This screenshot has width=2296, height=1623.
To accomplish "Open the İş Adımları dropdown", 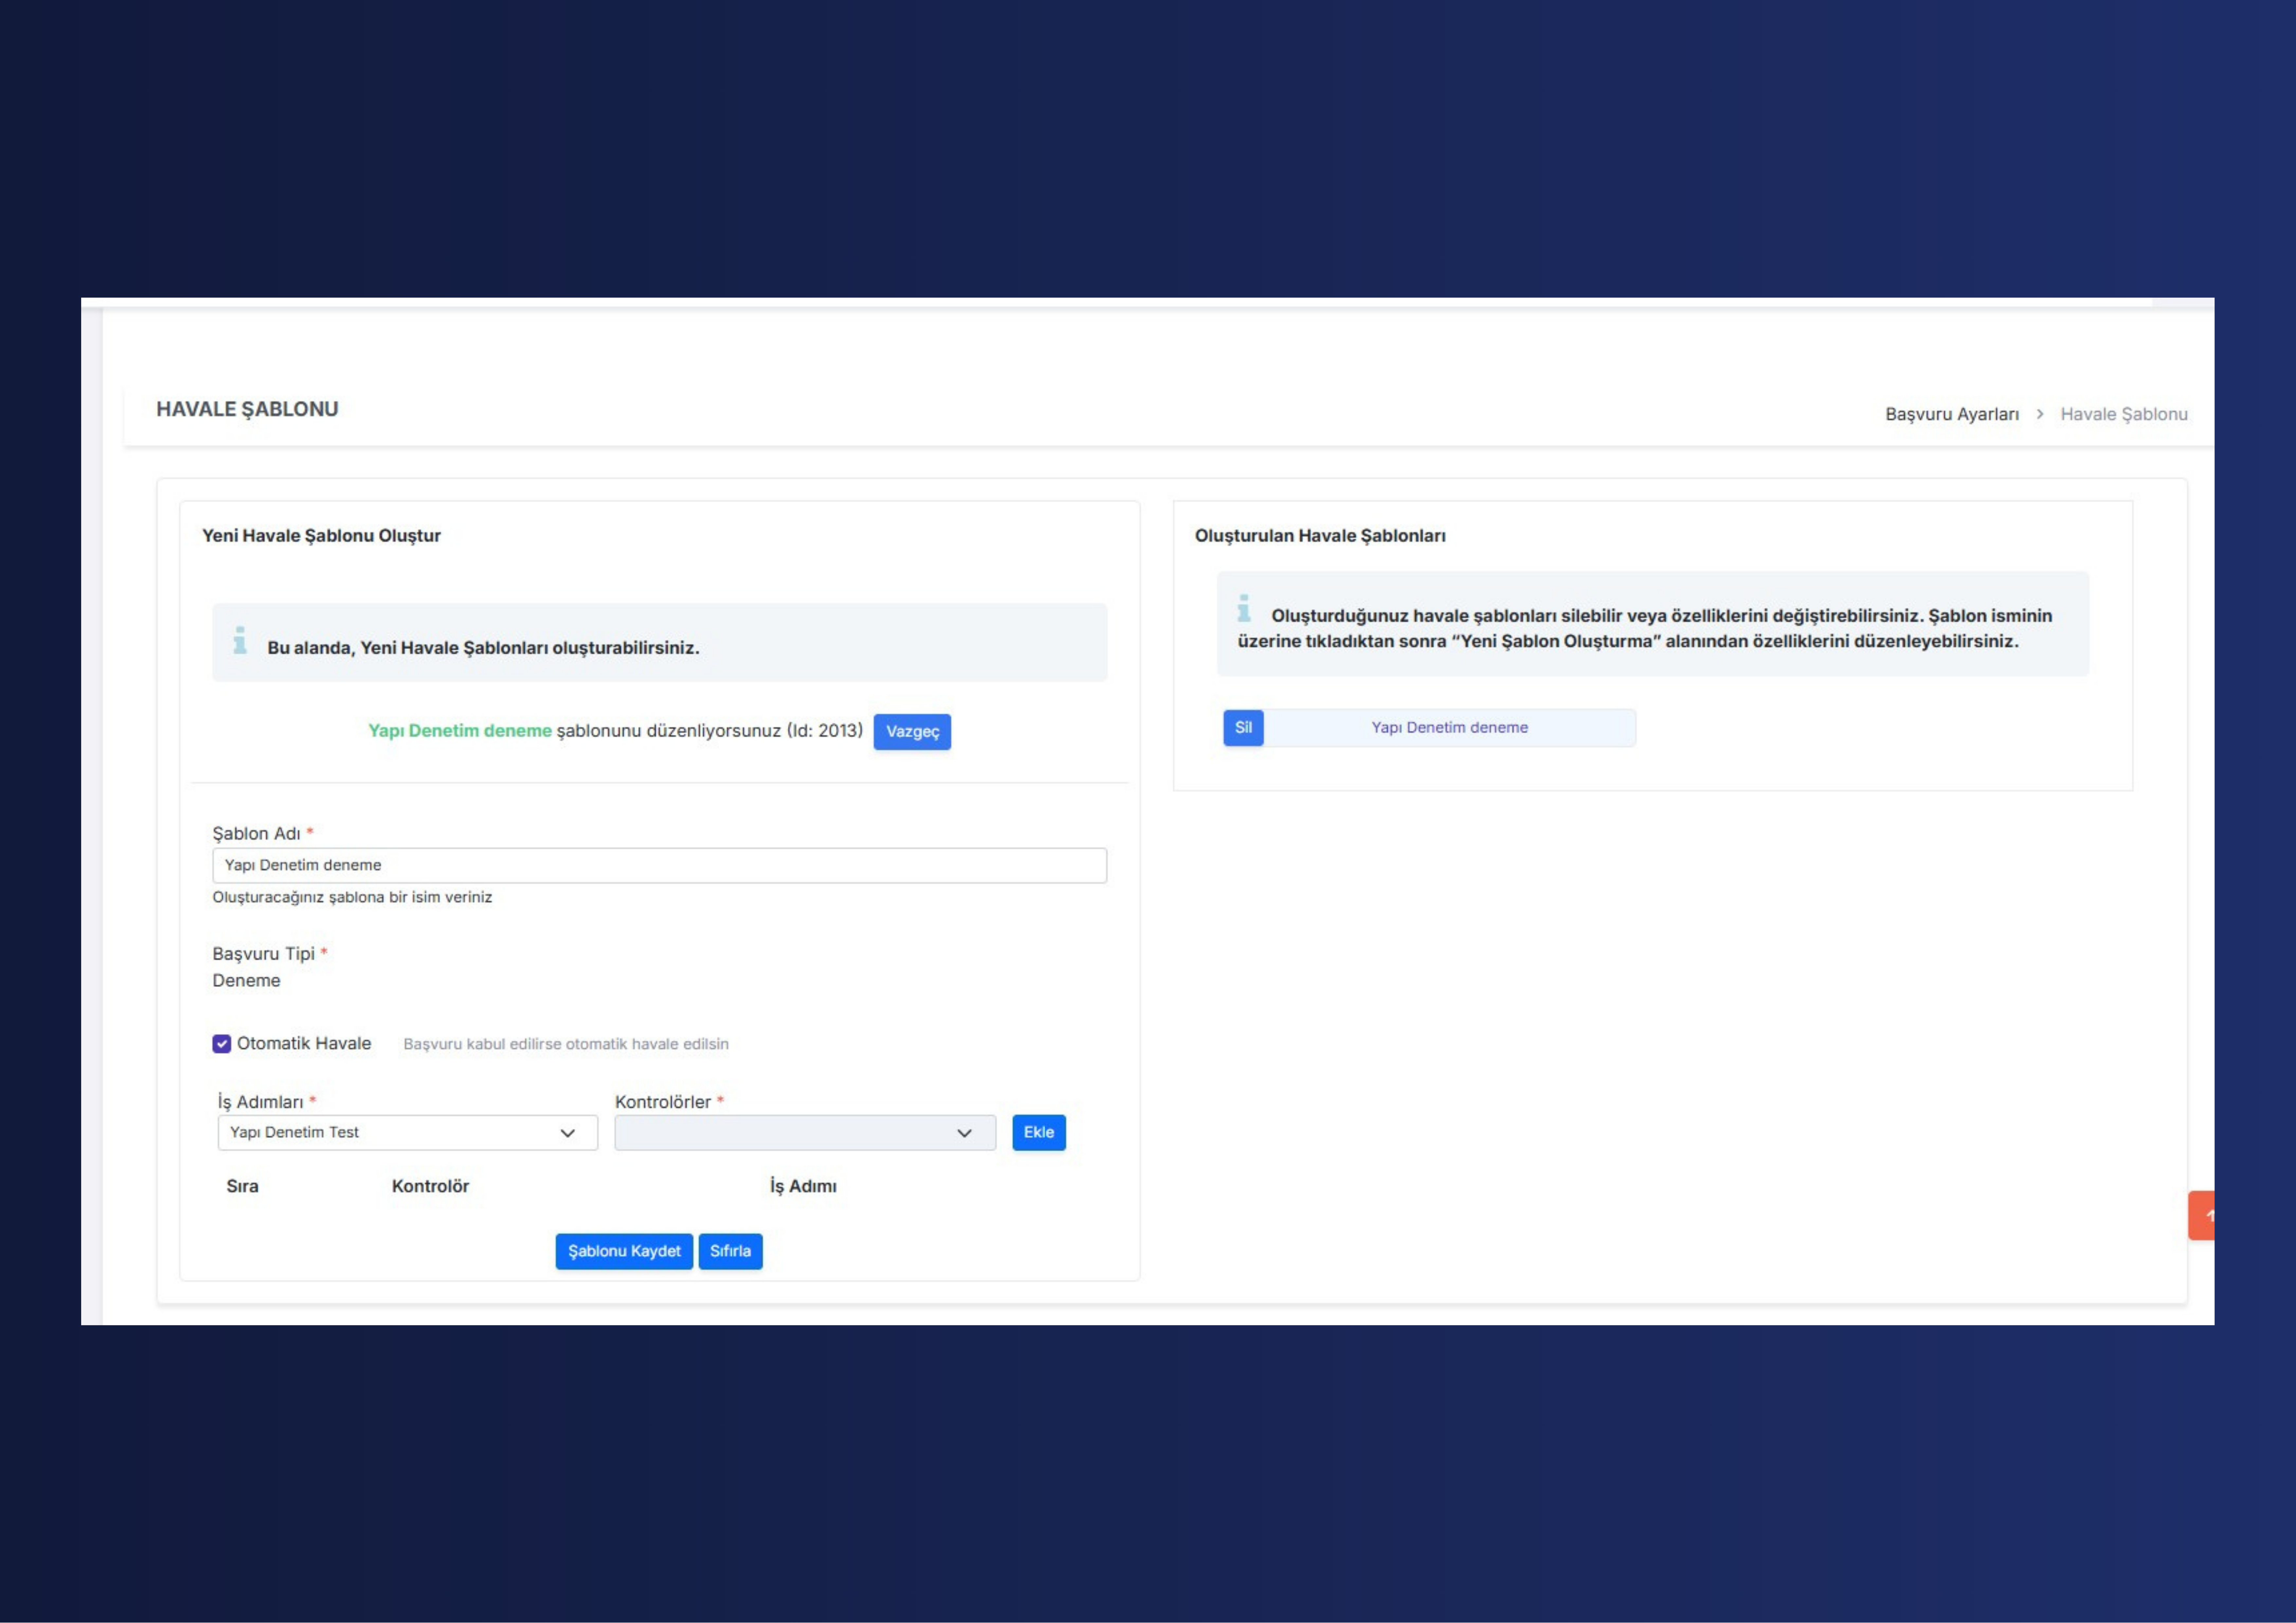I will [408, 1133].
